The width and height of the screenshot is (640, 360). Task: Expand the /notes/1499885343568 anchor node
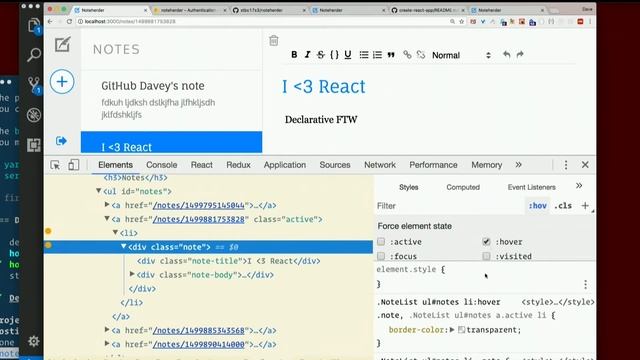pyautogui.click(x=107, y=329)
